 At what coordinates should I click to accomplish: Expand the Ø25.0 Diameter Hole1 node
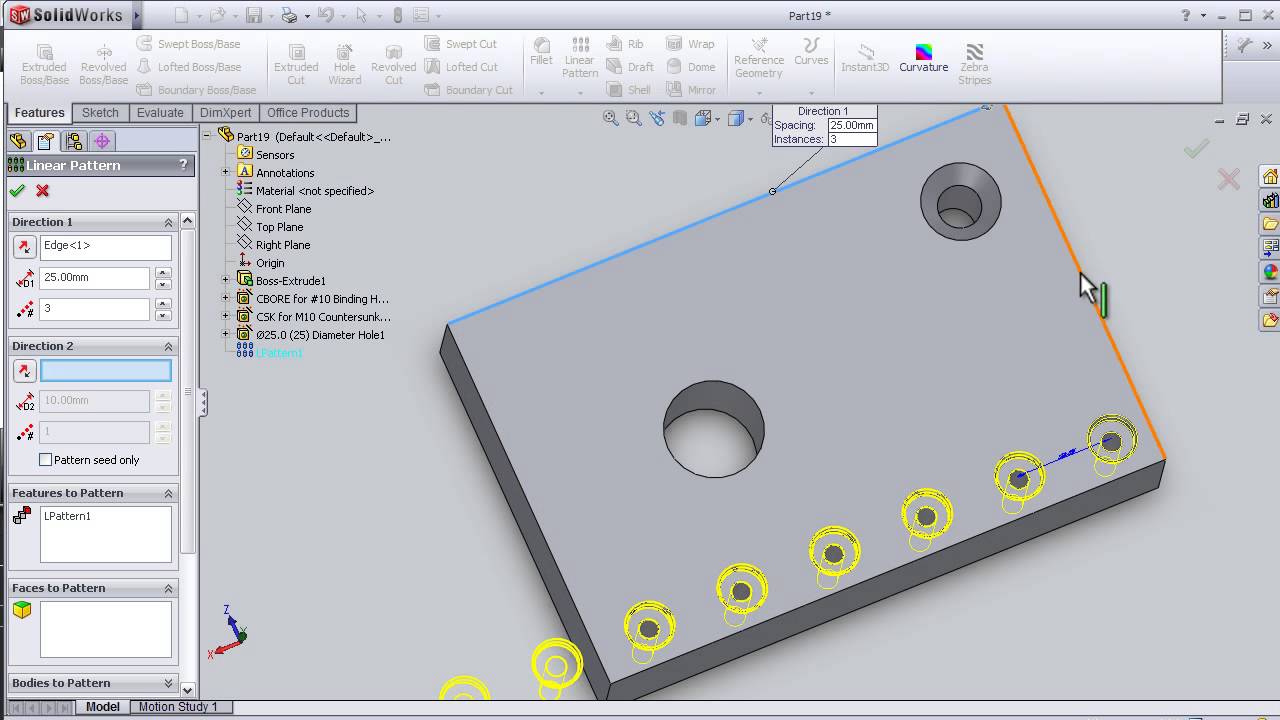(x=225, y=335)
